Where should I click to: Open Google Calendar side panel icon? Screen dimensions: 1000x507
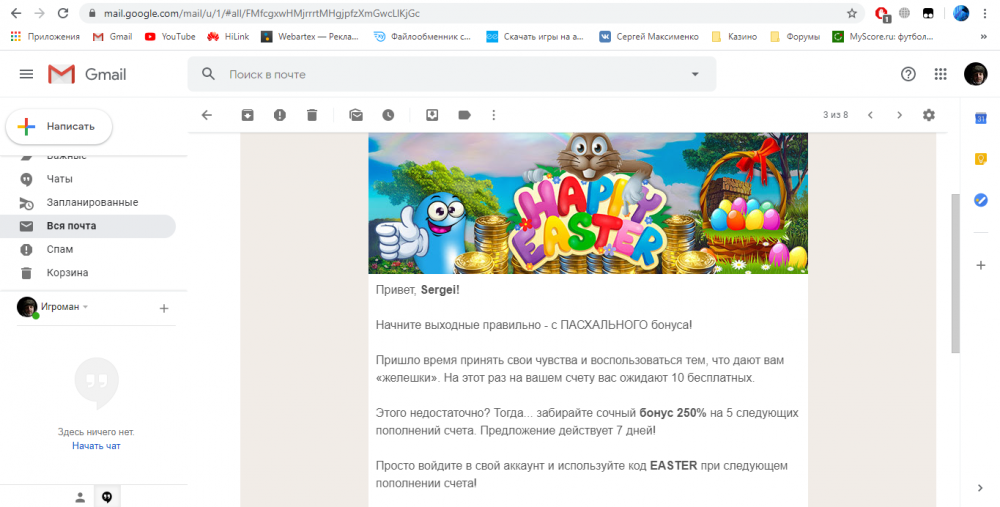(x=981, y=118)
